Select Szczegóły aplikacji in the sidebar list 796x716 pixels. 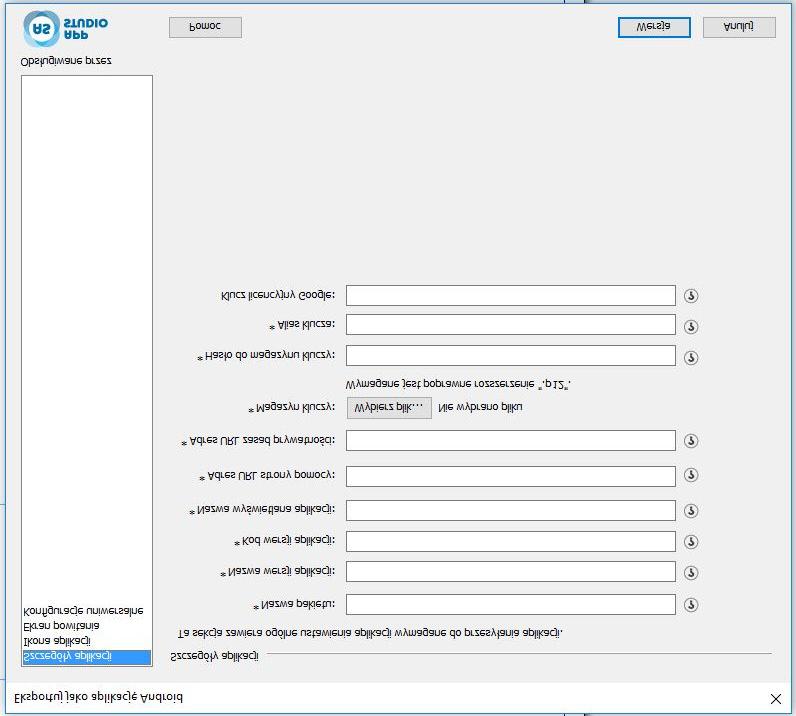[87, 657]
